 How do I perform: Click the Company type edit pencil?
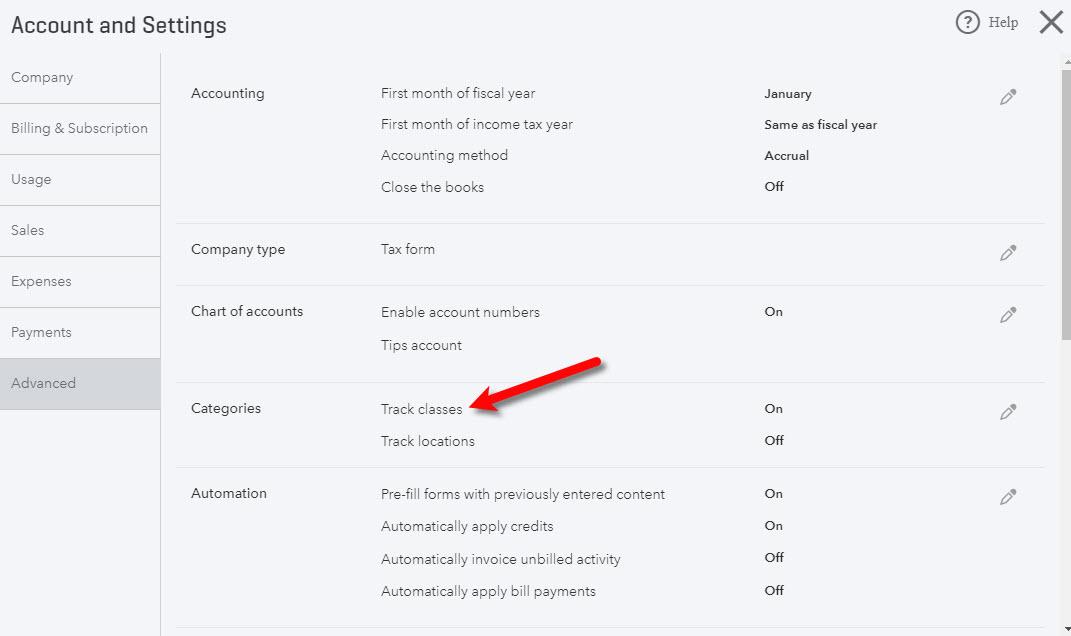1008,253
